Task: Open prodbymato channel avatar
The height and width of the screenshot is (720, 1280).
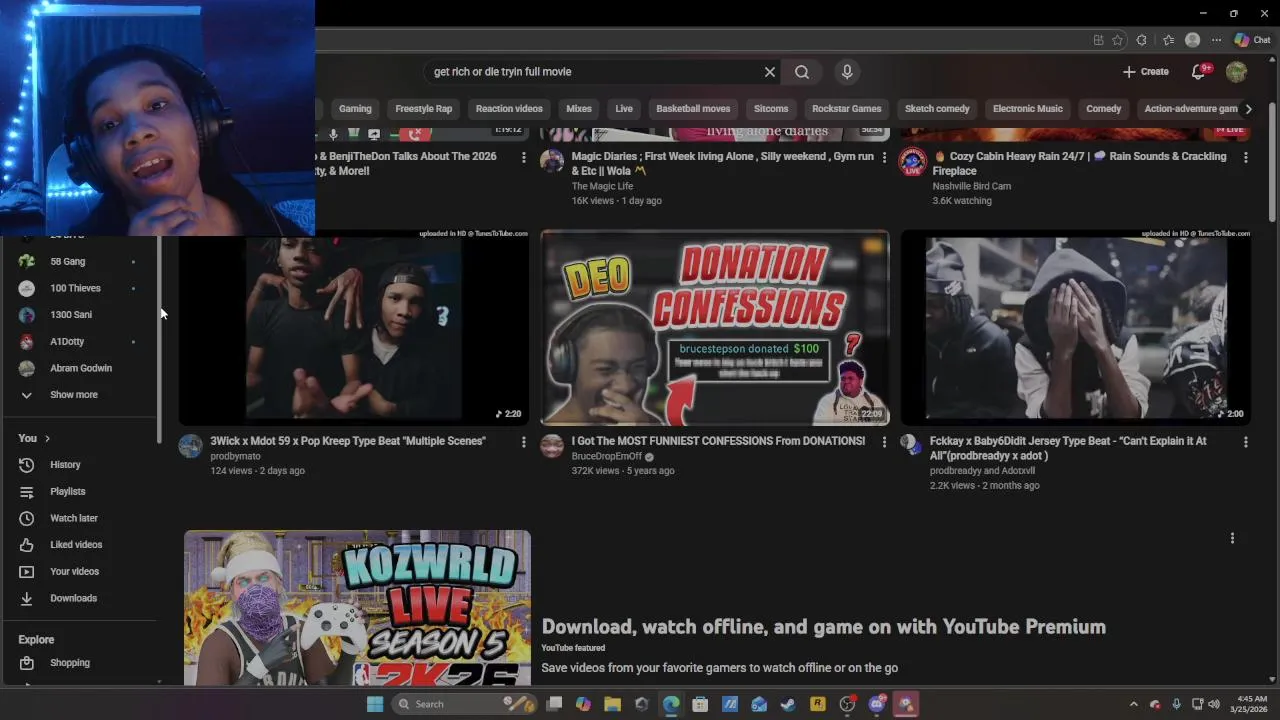Action: click(190, 446)
